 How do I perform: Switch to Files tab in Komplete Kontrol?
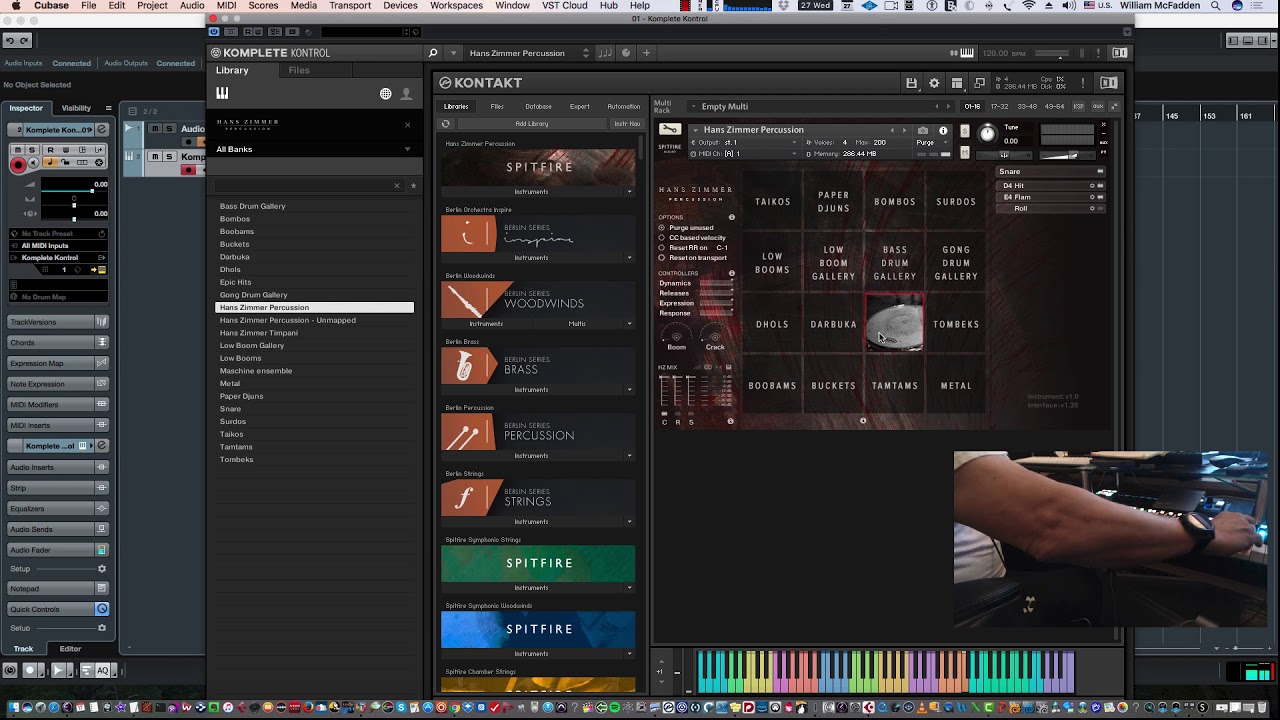tap(299, 70)
